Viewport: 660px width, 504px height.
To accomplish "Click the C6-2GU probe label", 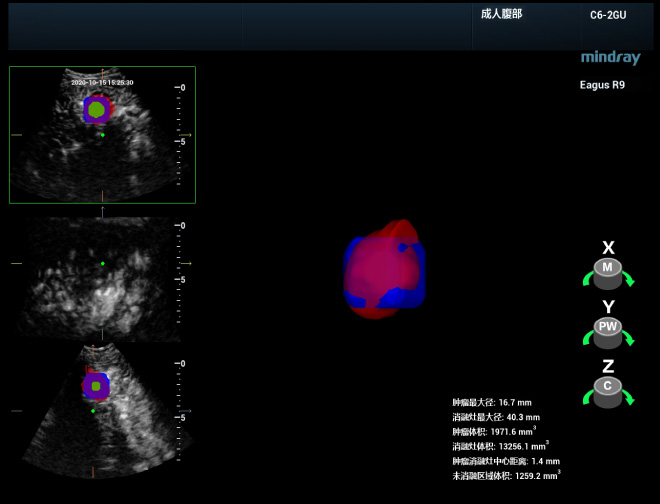I will (x=609, y=15).
